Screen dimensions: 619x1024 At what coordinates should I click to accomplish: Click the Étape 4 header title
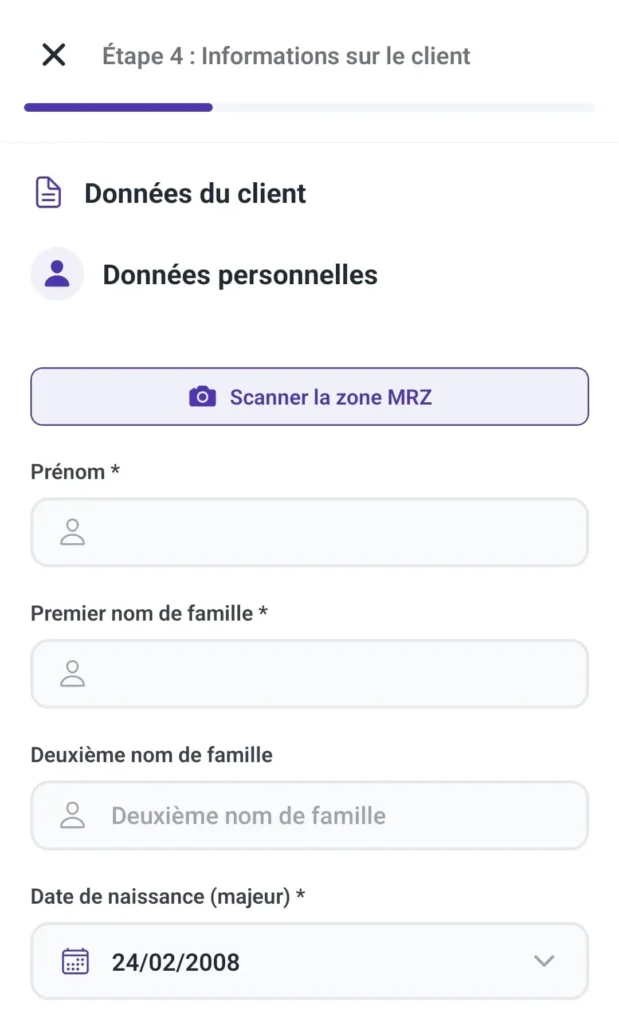(x=285, y=56)
